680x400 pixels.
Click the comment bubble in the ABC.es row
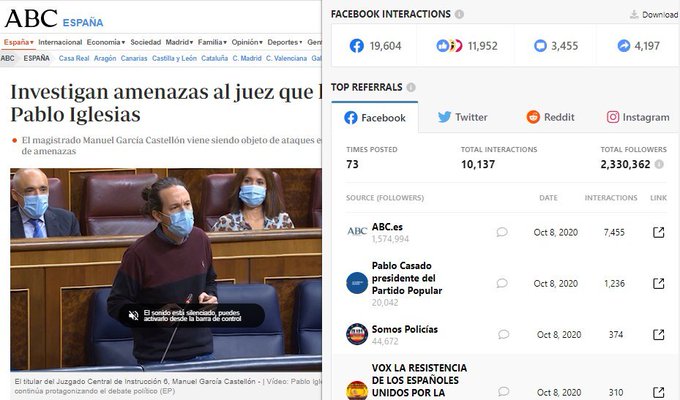pos(502,232)
